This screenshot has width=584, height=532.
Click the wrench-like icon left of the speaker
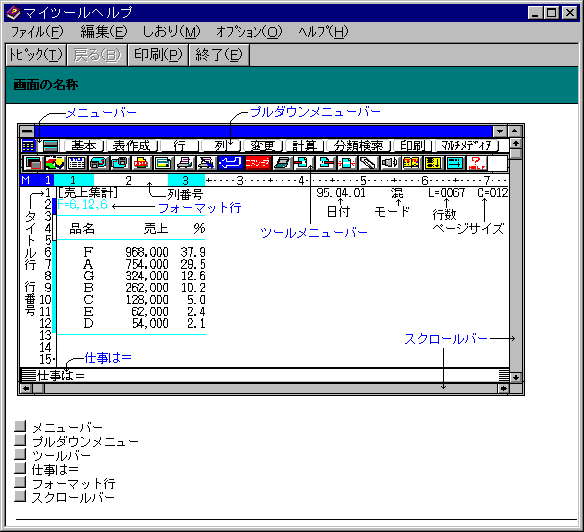point(368,163)
